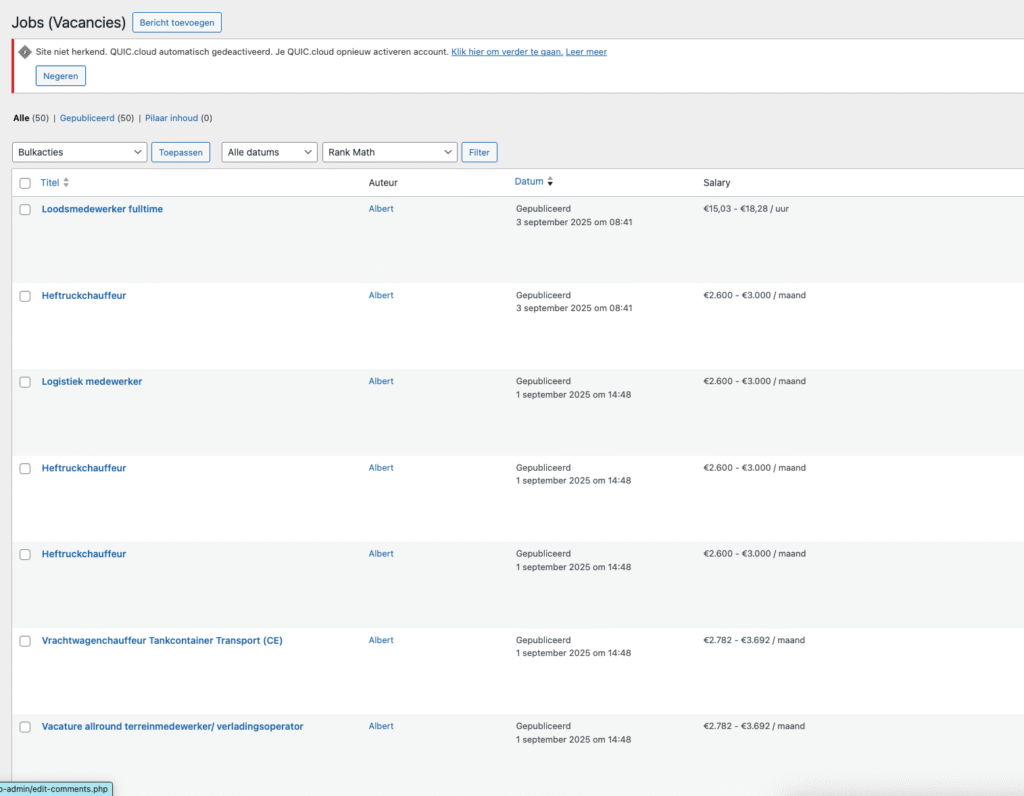Open the Leer meer link
Screen dimensions: 1024x796
tap(586, 52)
